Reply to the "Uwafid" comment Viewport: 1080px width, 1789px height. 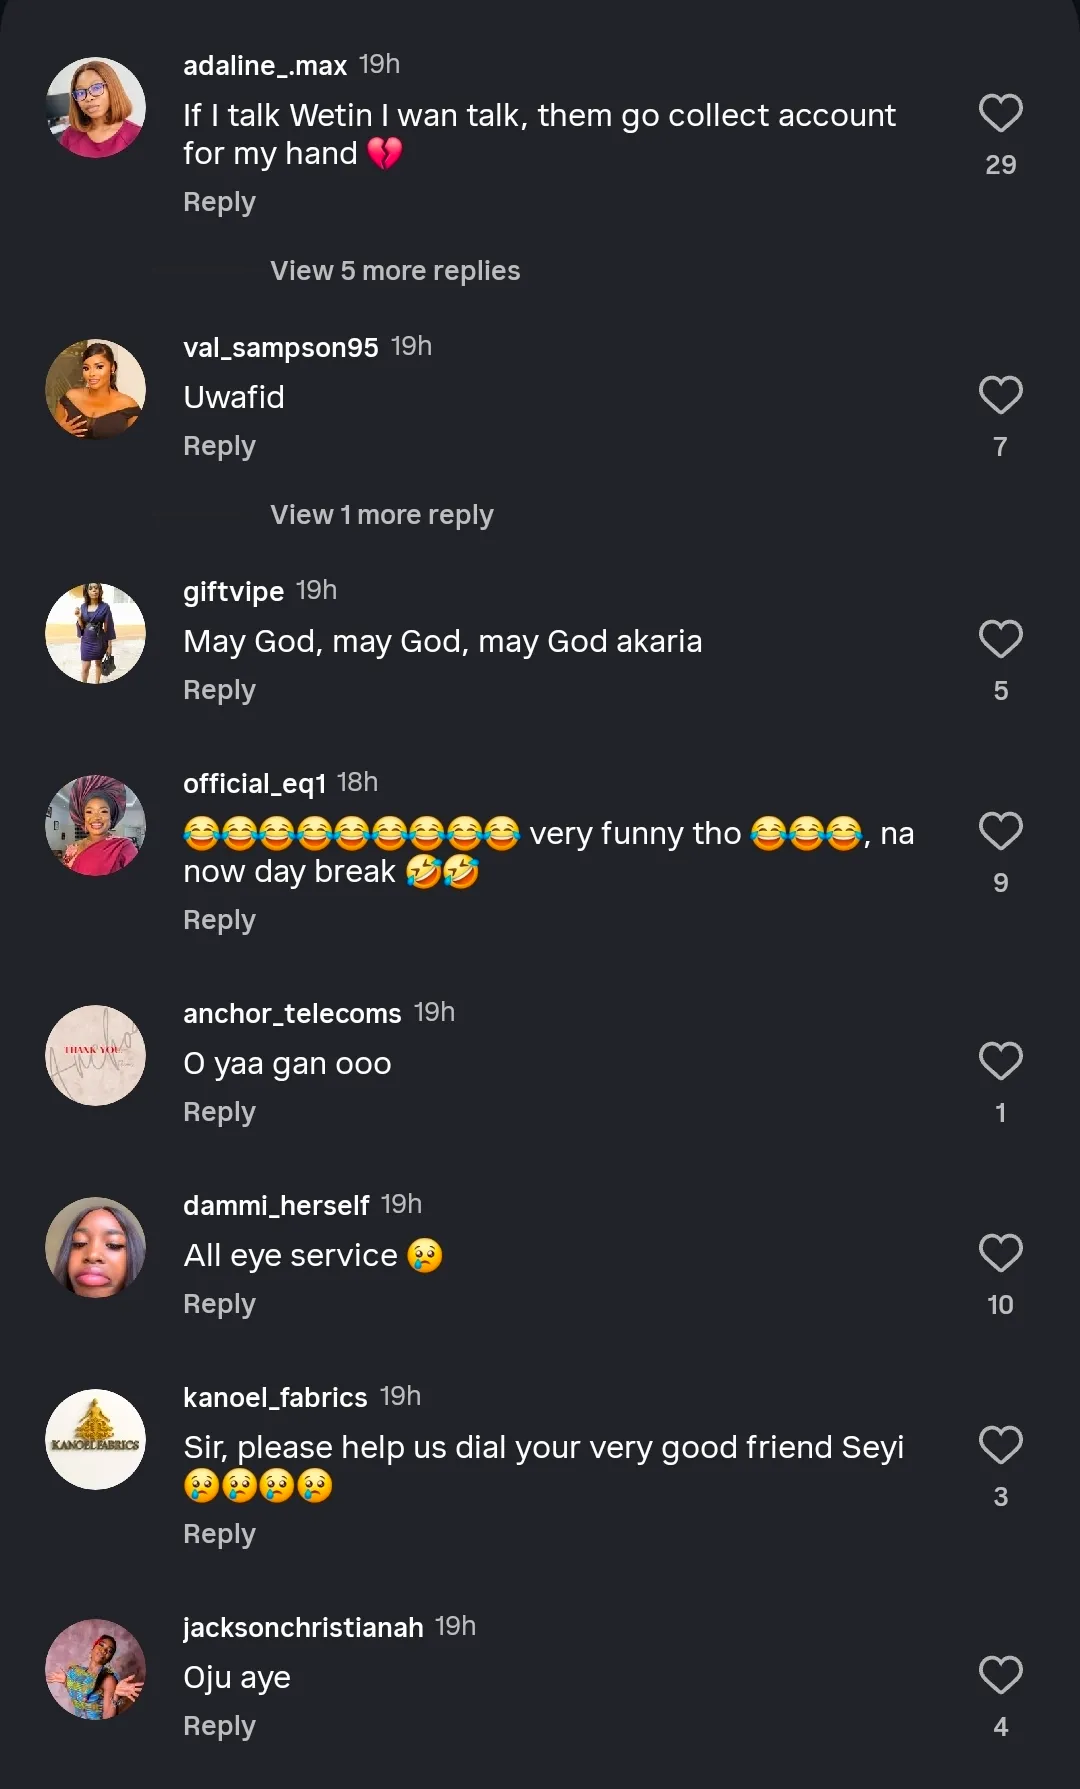(219, 446)
